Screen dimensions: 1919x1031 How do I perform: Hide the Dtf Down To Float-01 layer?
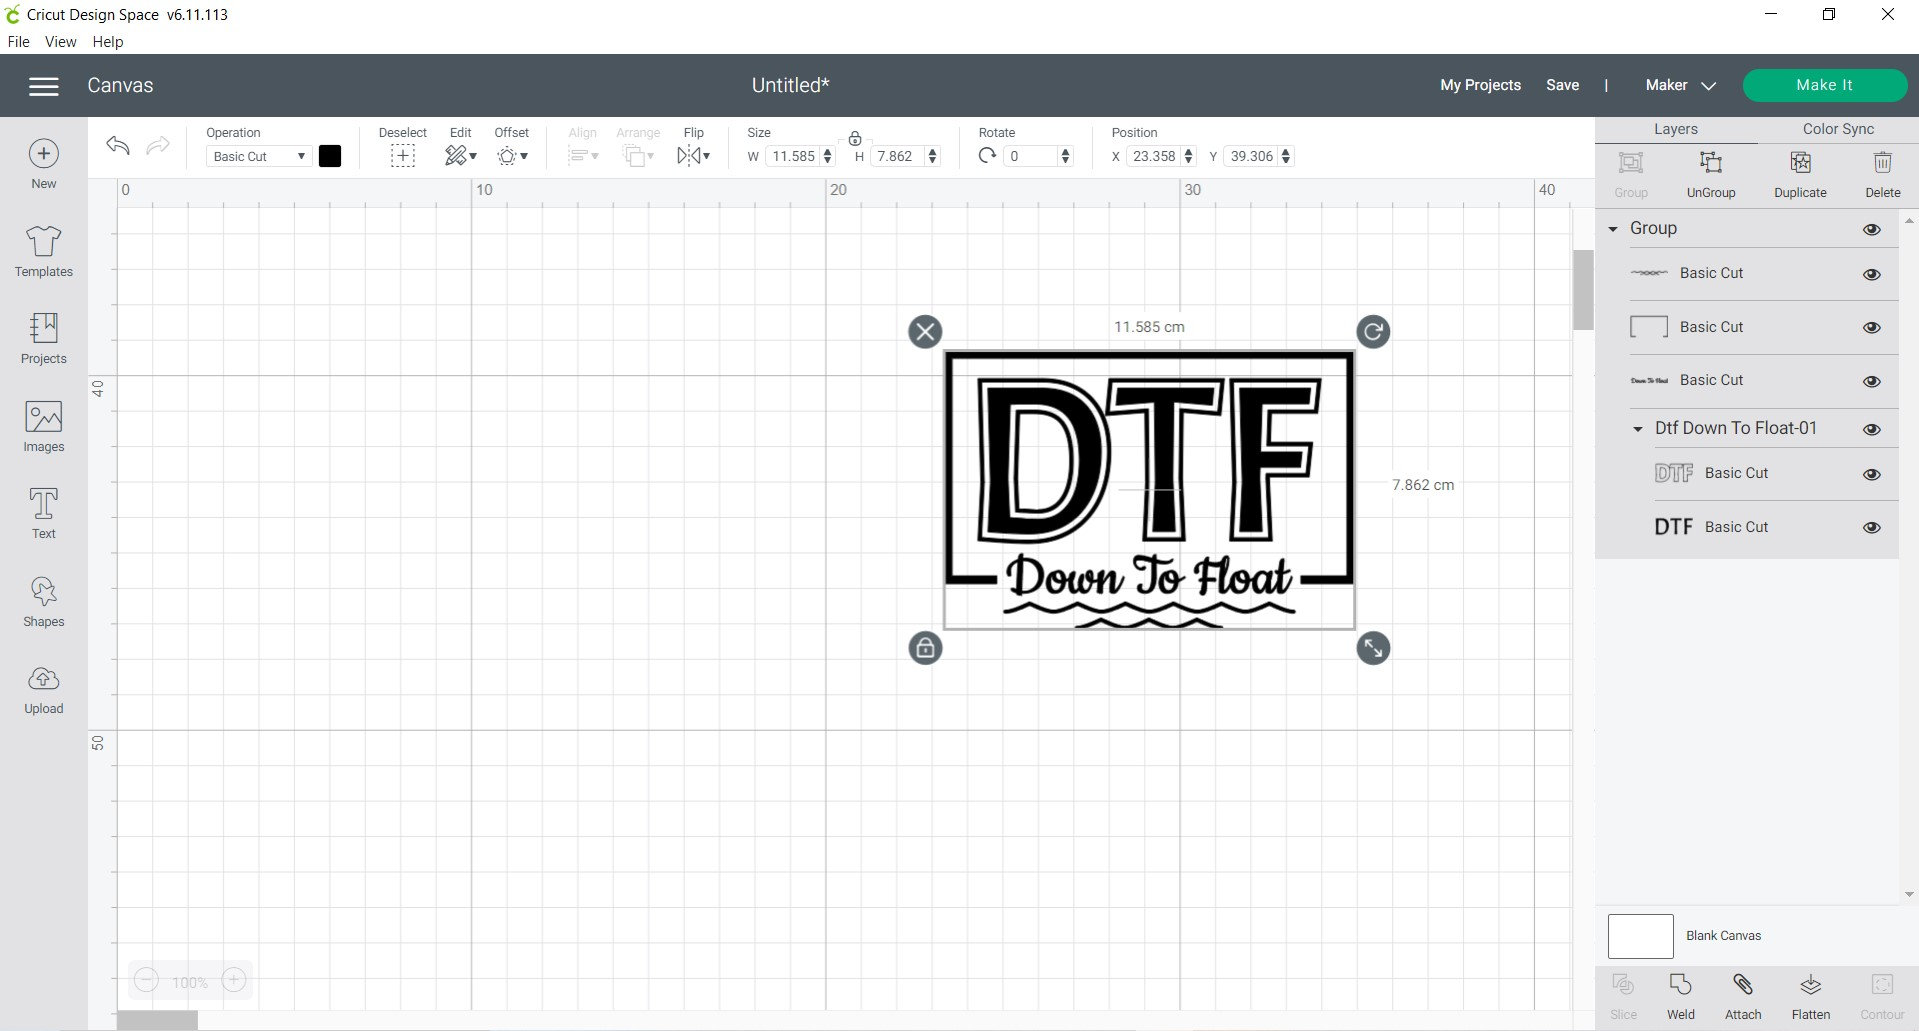pos(1871,429)
